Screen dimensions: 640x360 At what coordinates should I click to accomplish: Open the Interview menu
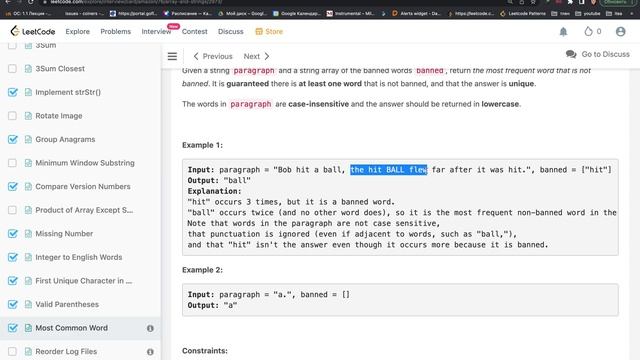(x=156, y=31)
